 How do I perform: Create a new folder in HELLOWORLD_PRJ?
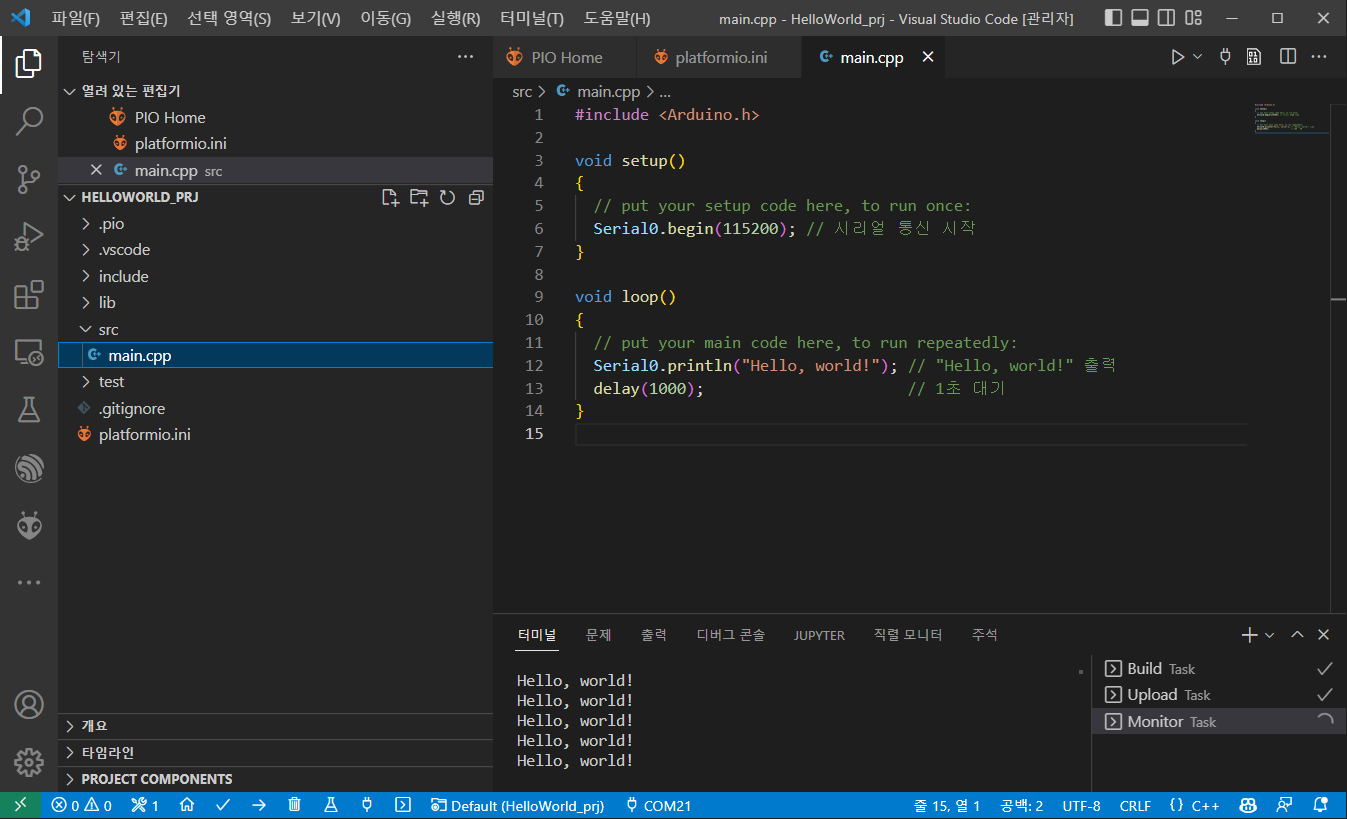pos(419,197)
